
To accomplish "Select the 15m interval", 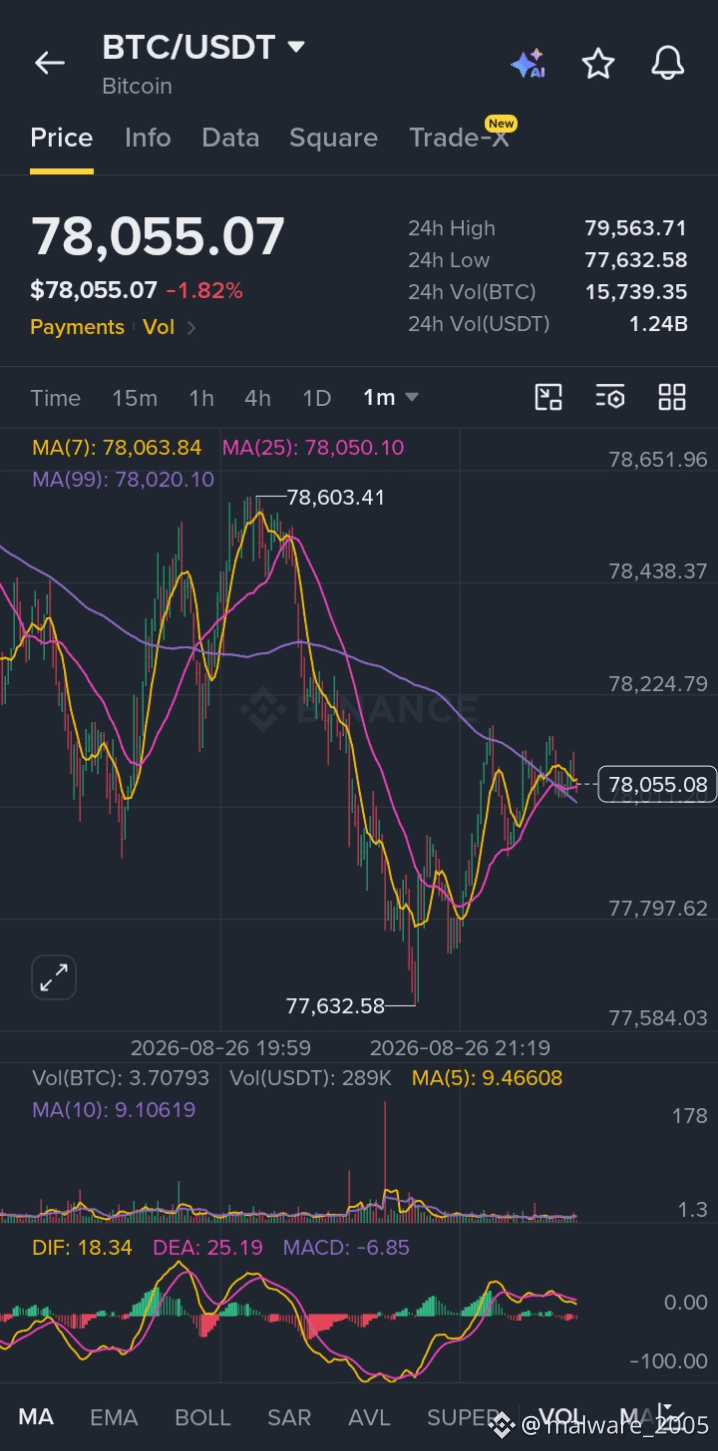I will click(134, 398).
